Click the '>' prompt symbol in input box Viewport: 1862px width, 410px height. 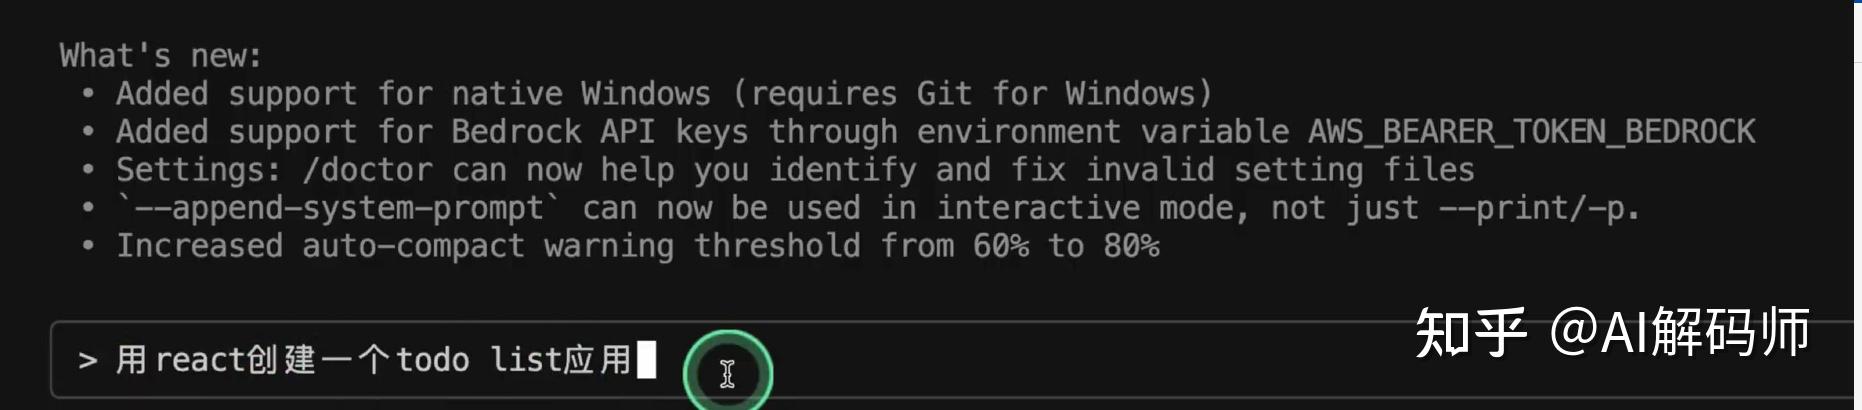(x=88, y=360)
